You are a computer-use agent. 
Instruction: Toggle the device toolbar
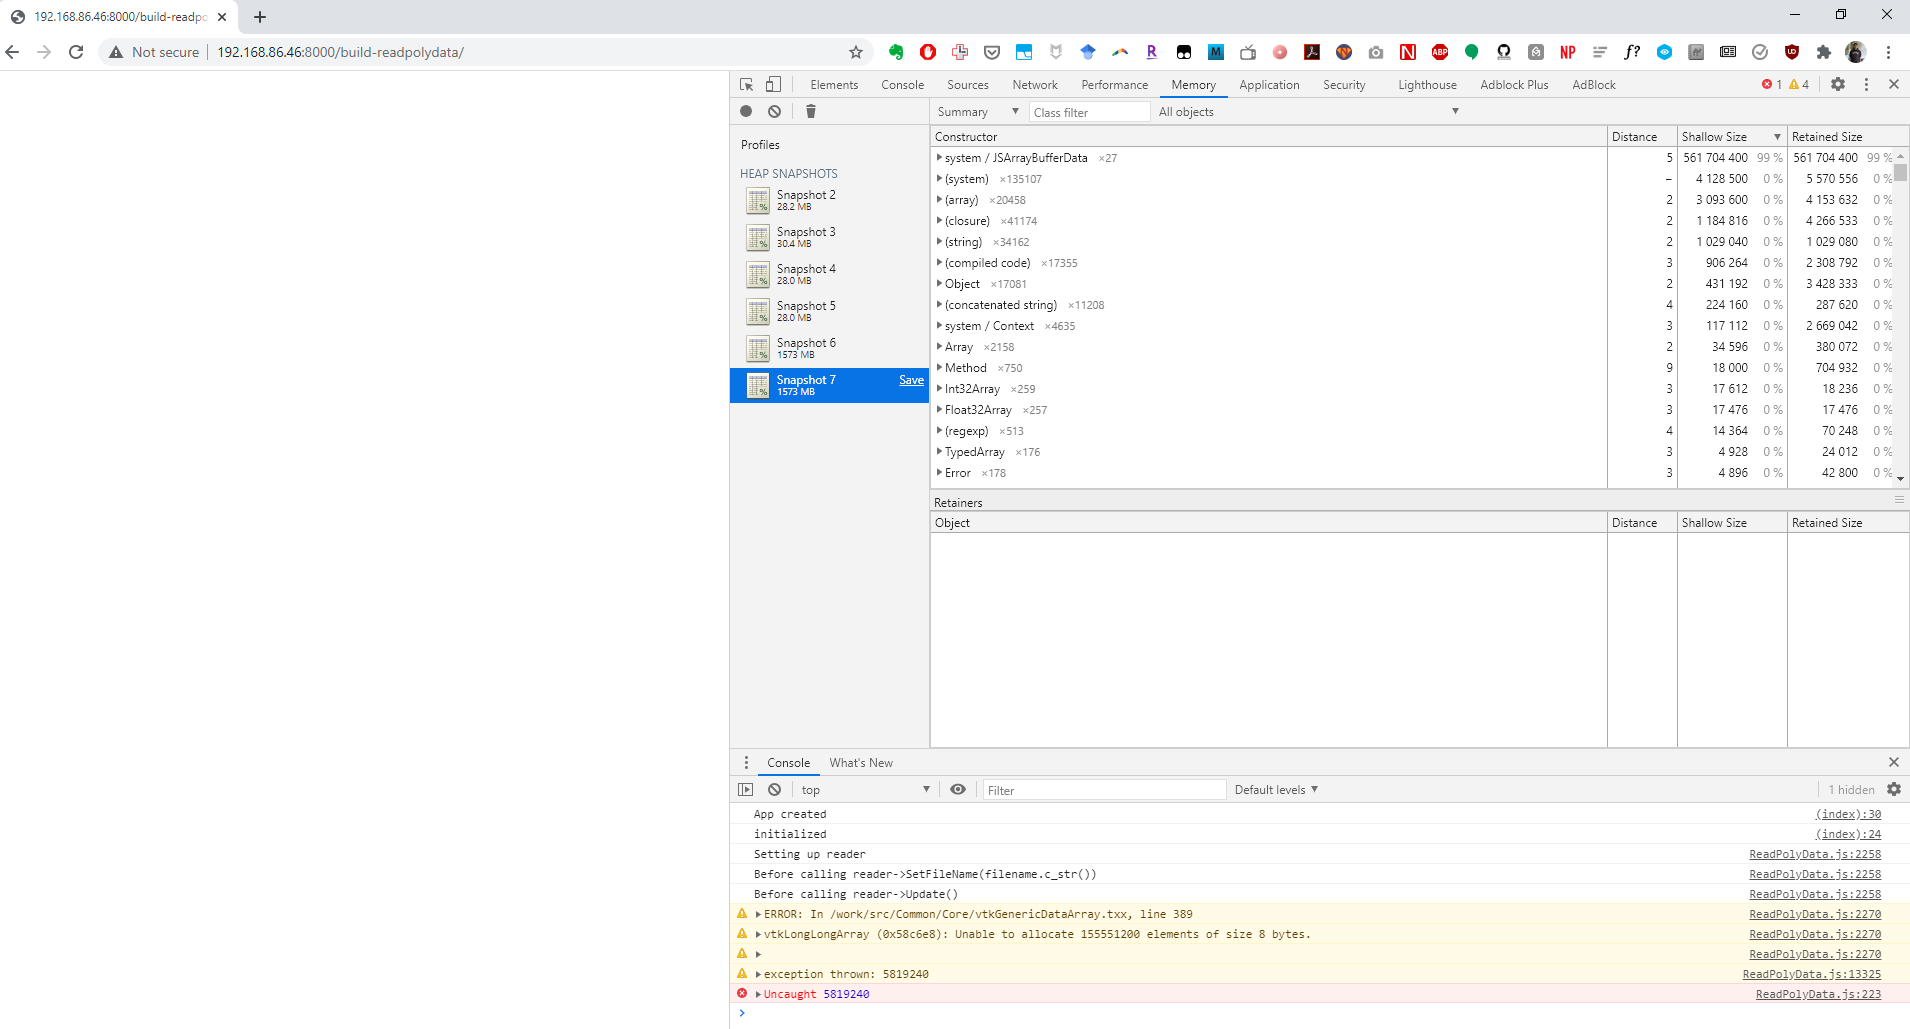tap(772, 84)
